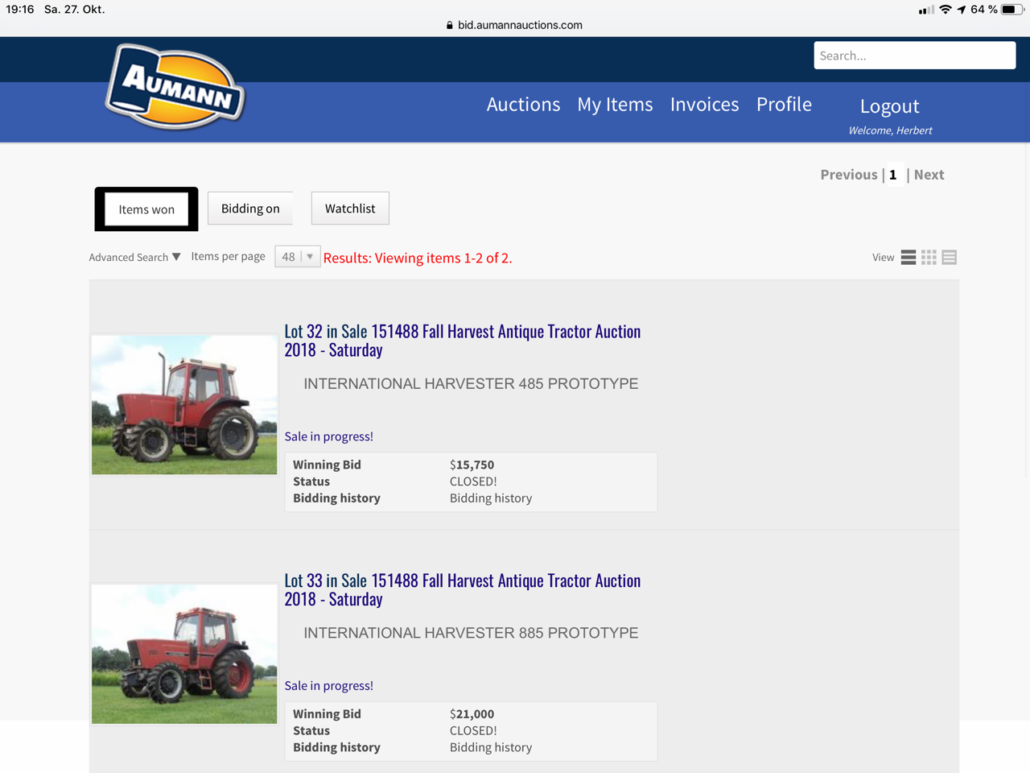Switch to list view icon
The width and height of the screenshot is (1030, 773).
(x=908, y=257)
